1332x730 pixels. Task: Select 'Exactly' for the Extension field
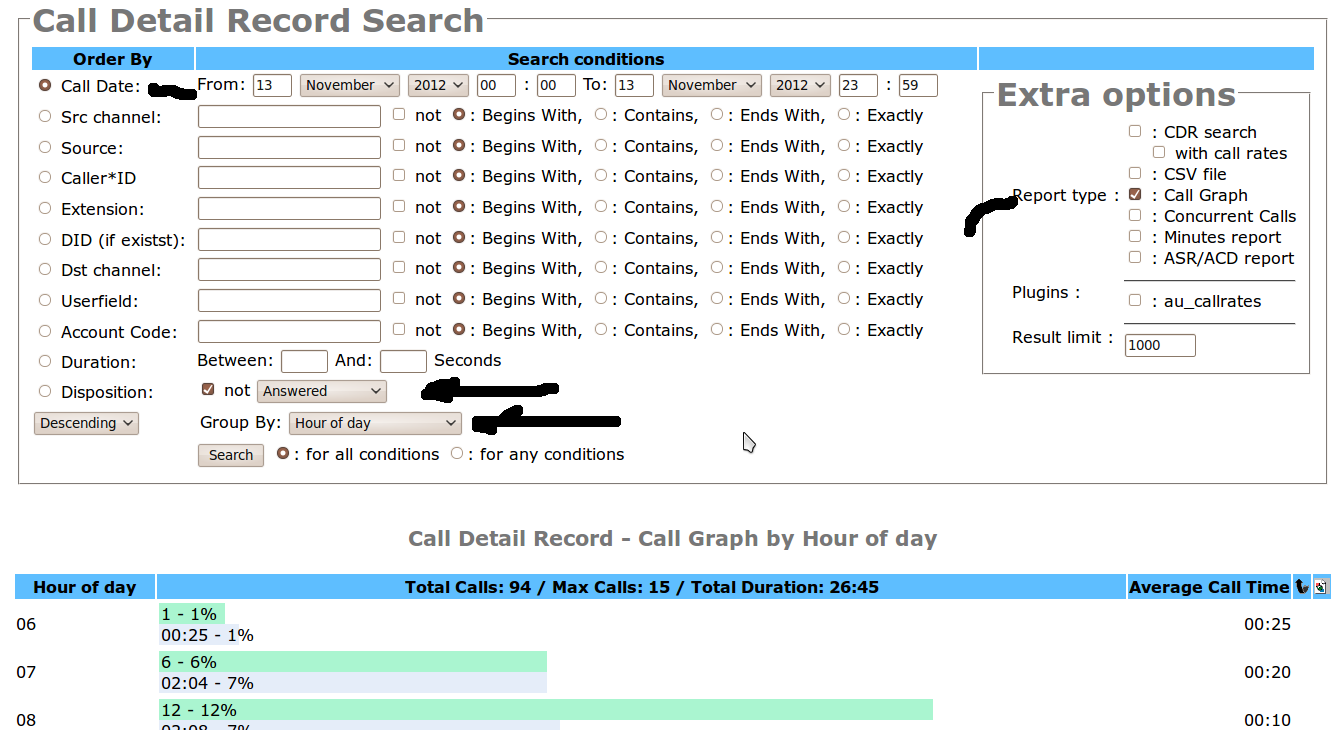tap(844, 206)
